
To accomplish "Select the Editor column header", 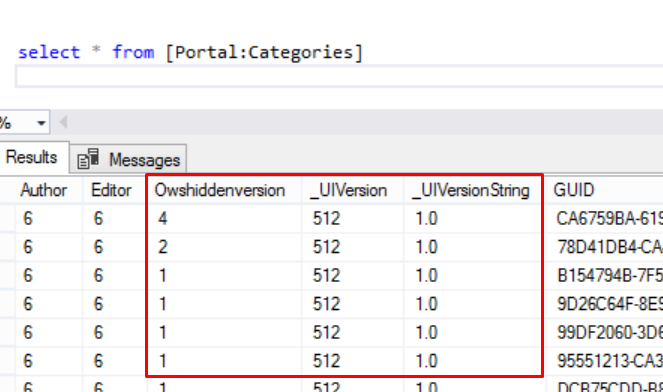I will [112, 190].
